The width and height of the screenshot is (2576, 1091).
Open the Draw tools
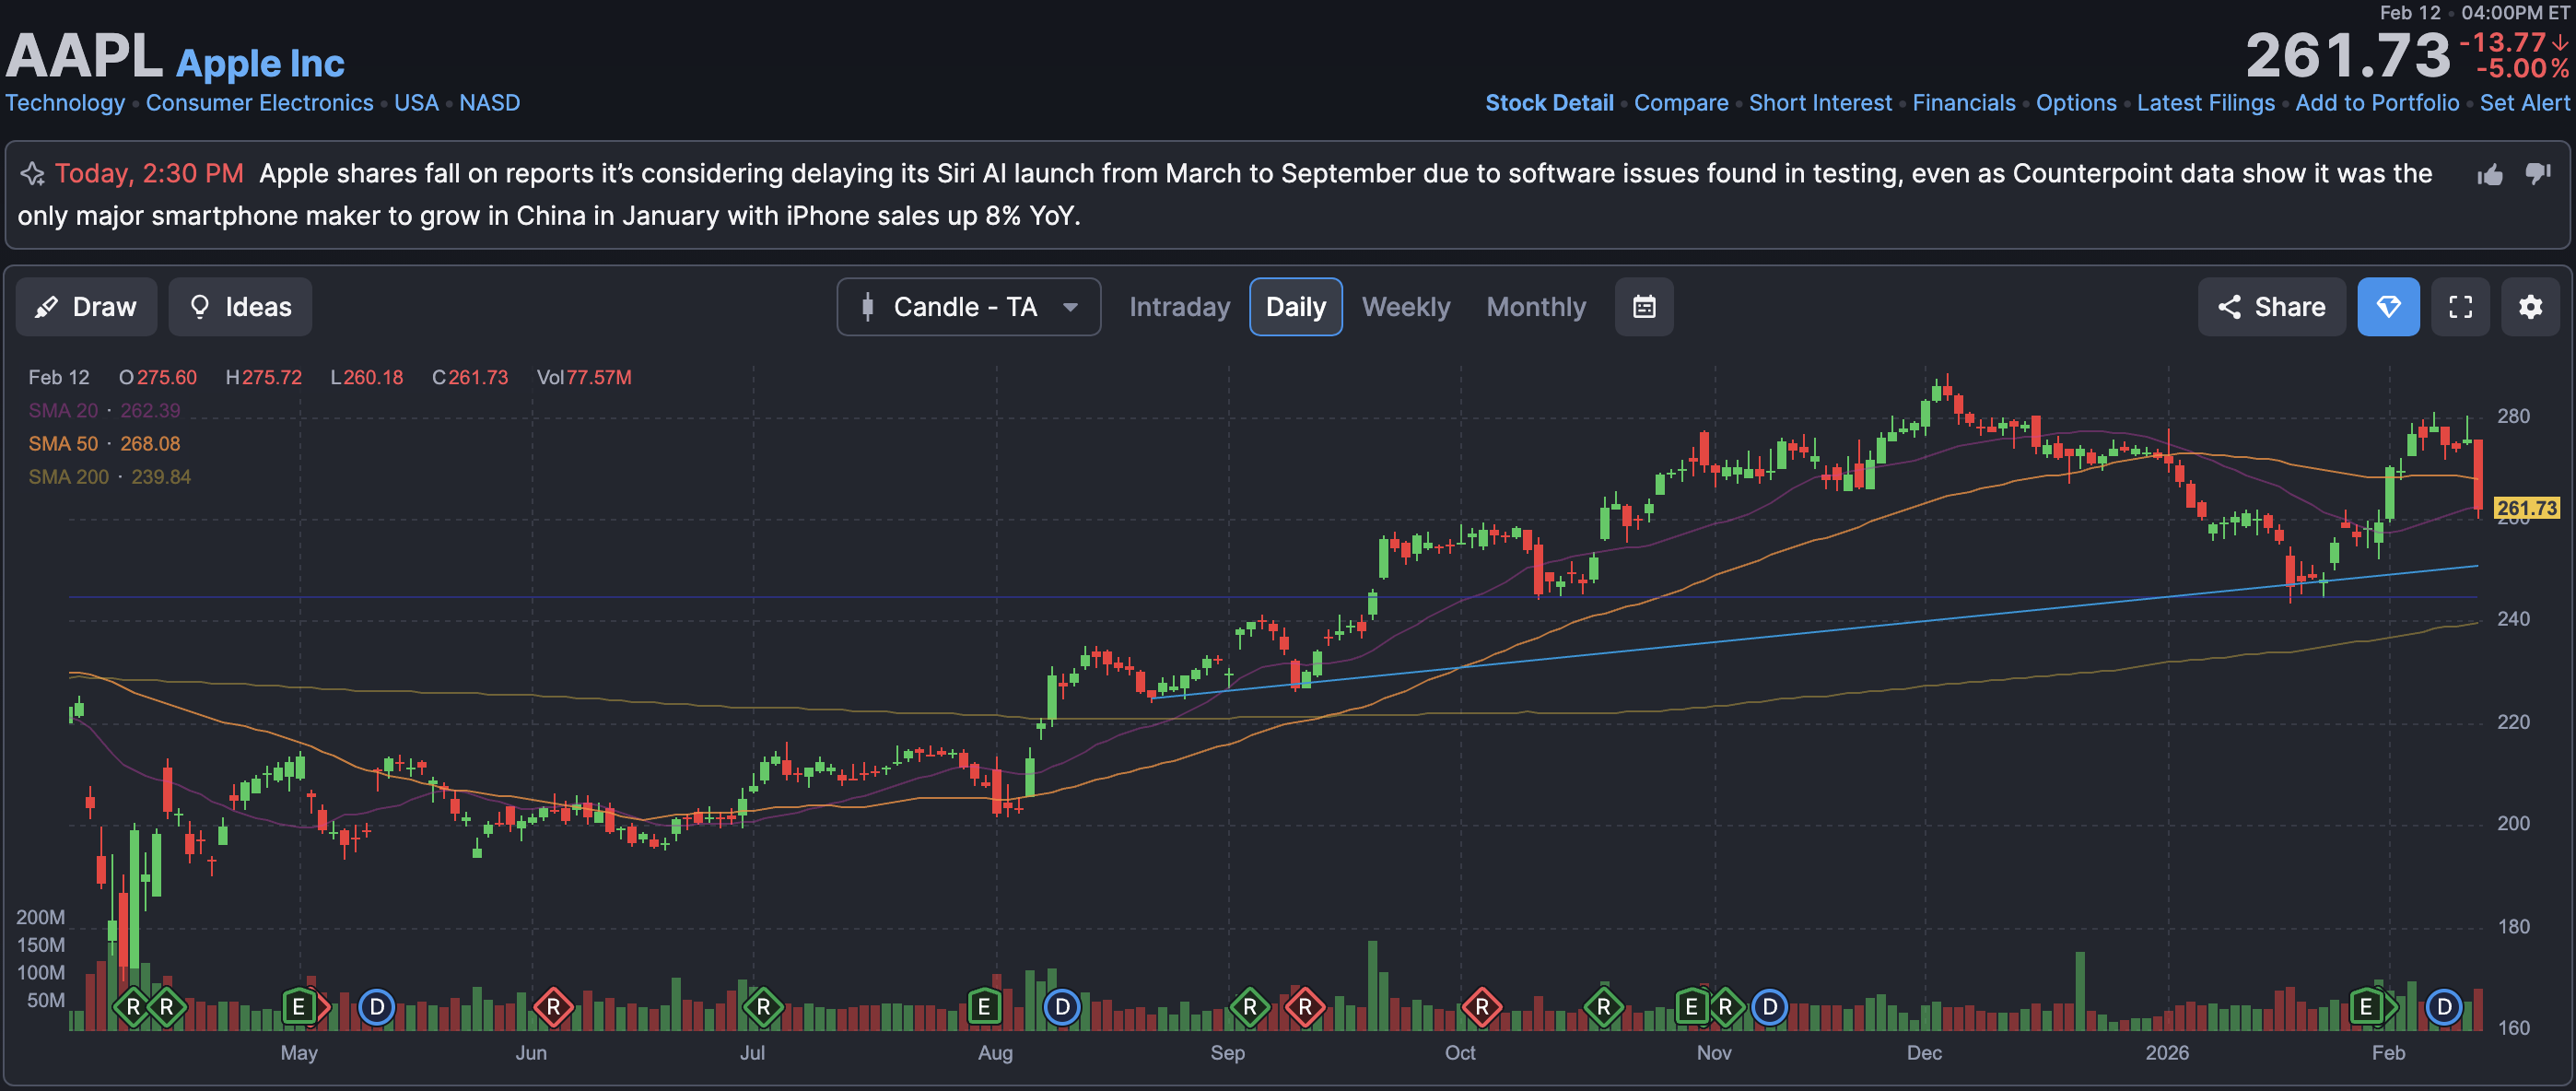(86, 307)
